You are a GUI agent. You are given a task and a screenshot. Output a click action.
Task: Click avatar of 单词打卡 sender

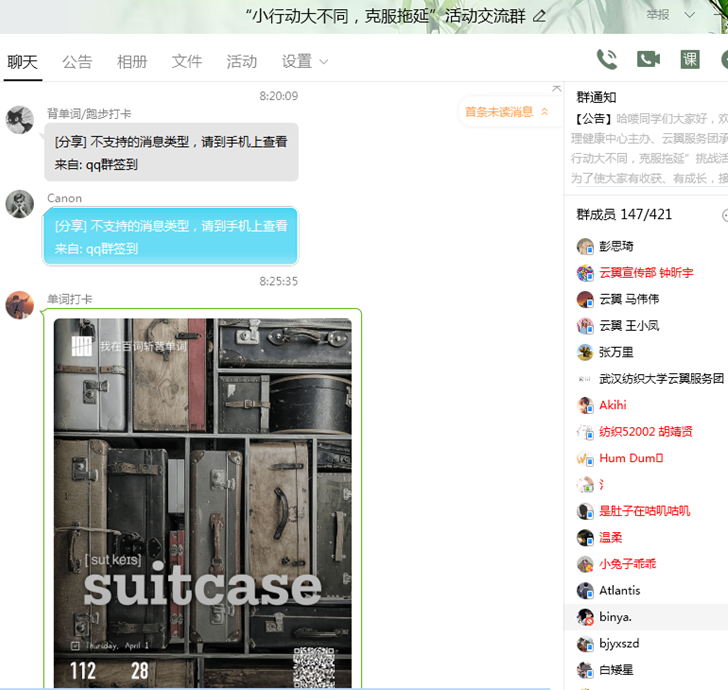[x=19, y=305]
